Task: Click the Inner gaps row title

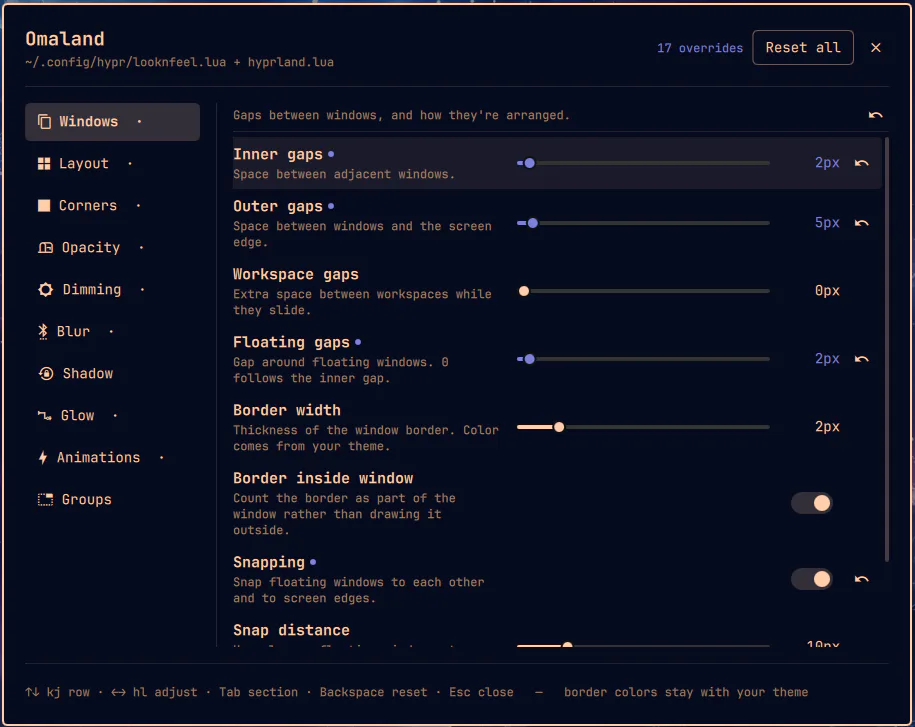Action: click(277, 154)
